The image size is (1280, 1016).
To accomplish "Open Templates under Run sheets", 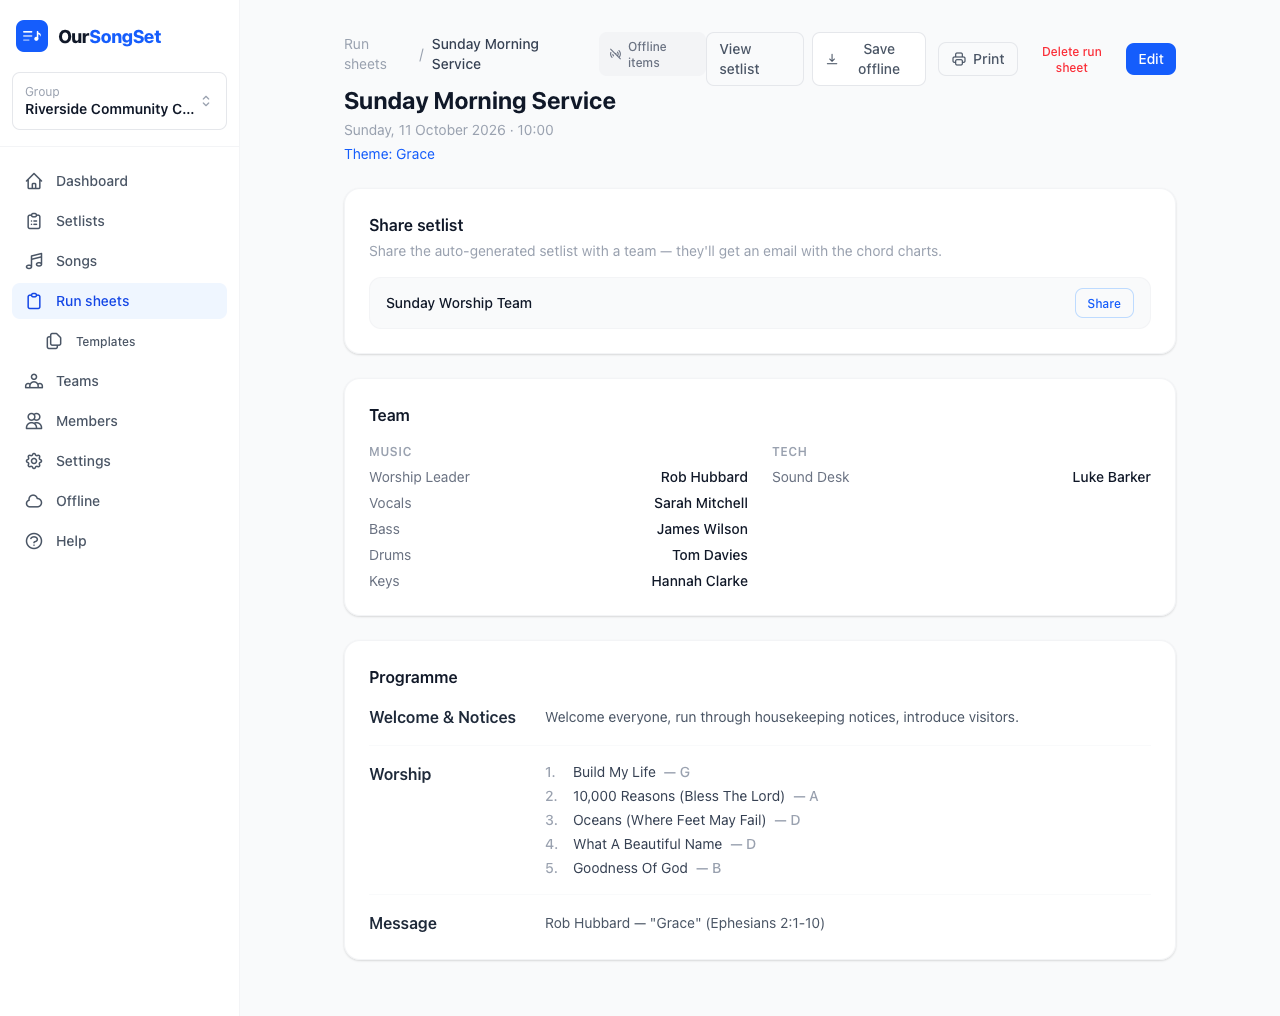I will (129, 341).
